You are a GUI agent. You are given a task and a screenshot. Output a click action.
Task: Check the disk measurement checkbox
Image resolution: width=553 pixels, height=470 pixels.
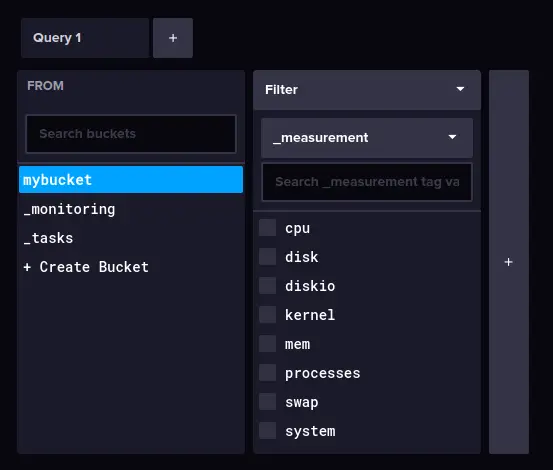267,257
